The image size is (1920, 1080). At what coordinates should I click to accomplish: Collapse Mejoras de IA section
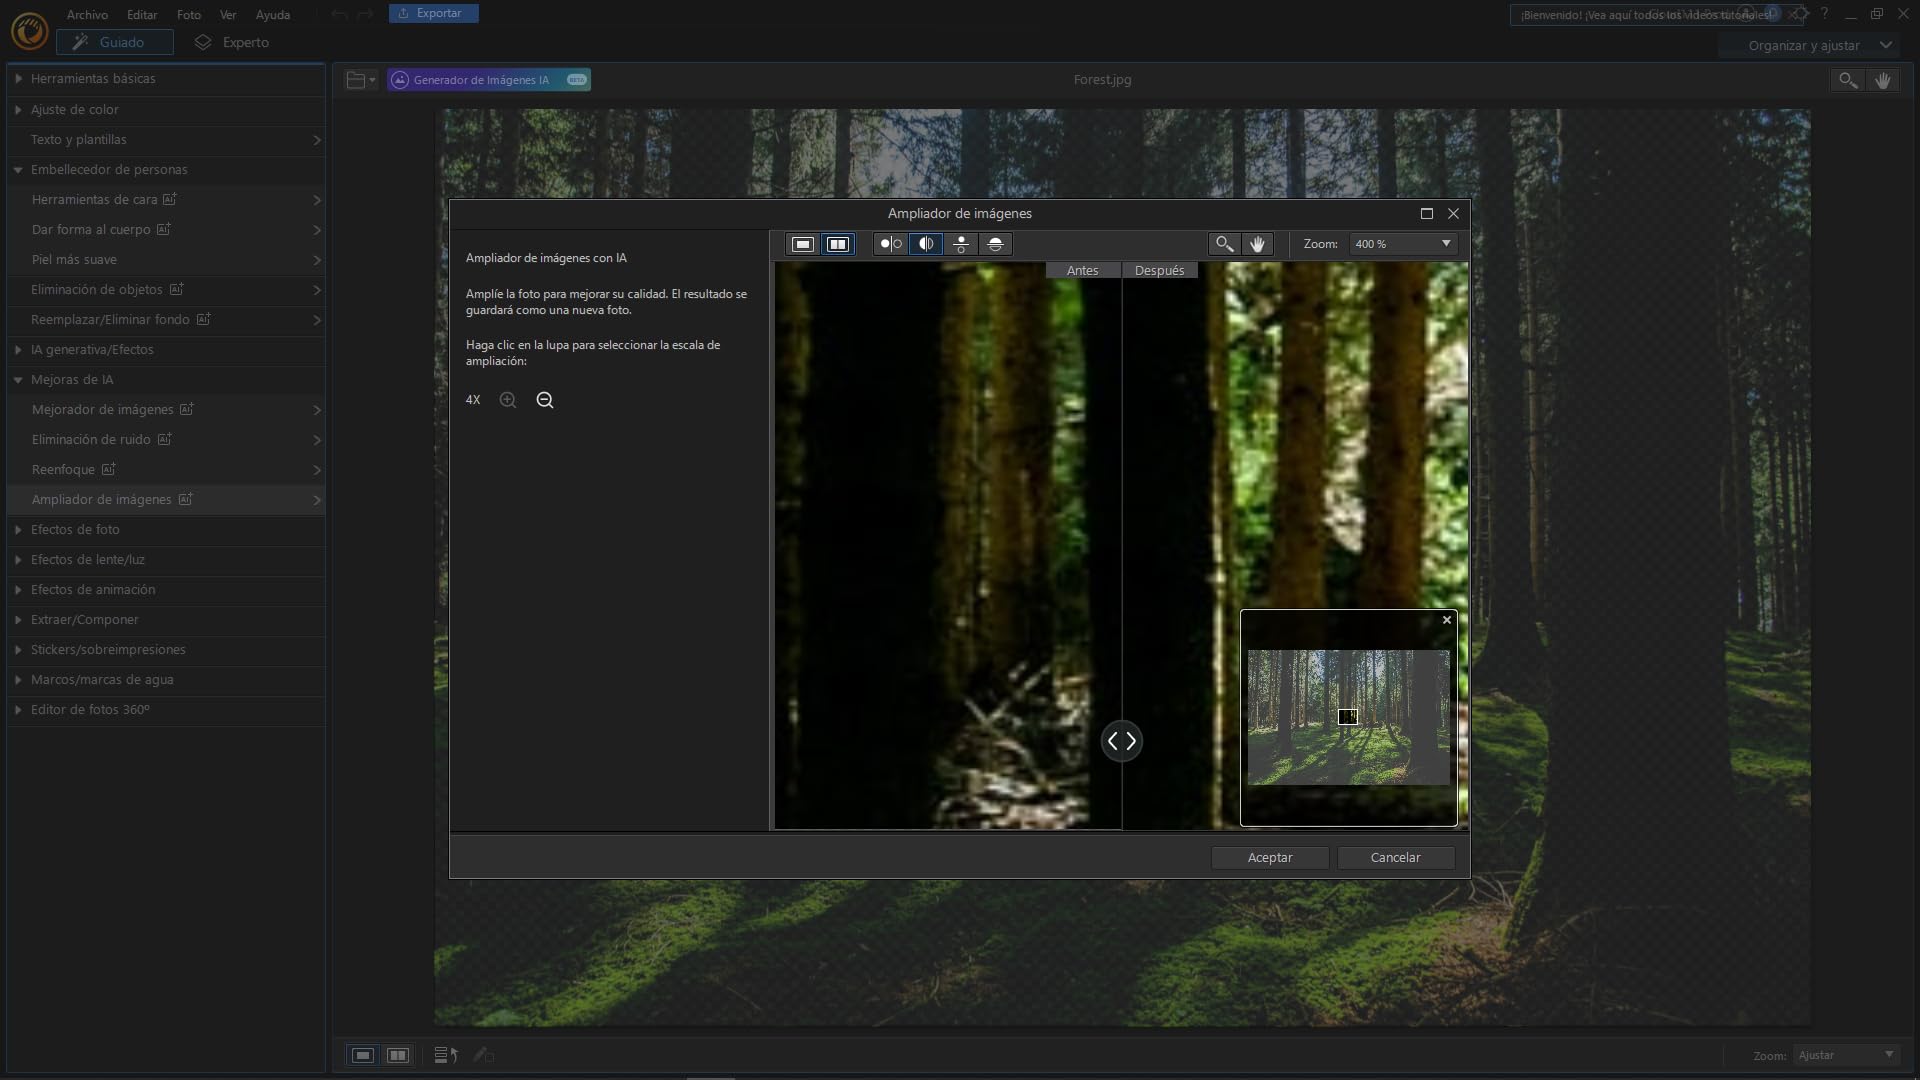(x=166, y=379)
